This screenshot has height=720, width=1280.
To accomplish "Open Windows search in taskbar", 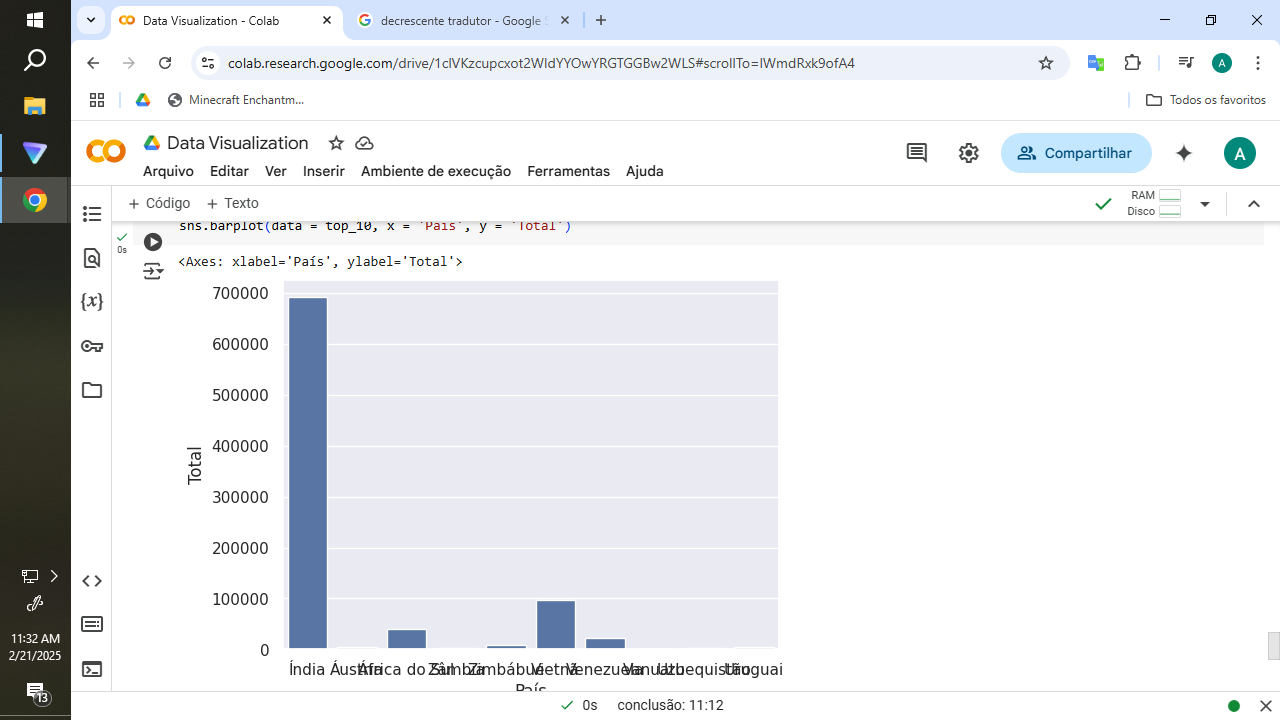I will tap(35, 61).
